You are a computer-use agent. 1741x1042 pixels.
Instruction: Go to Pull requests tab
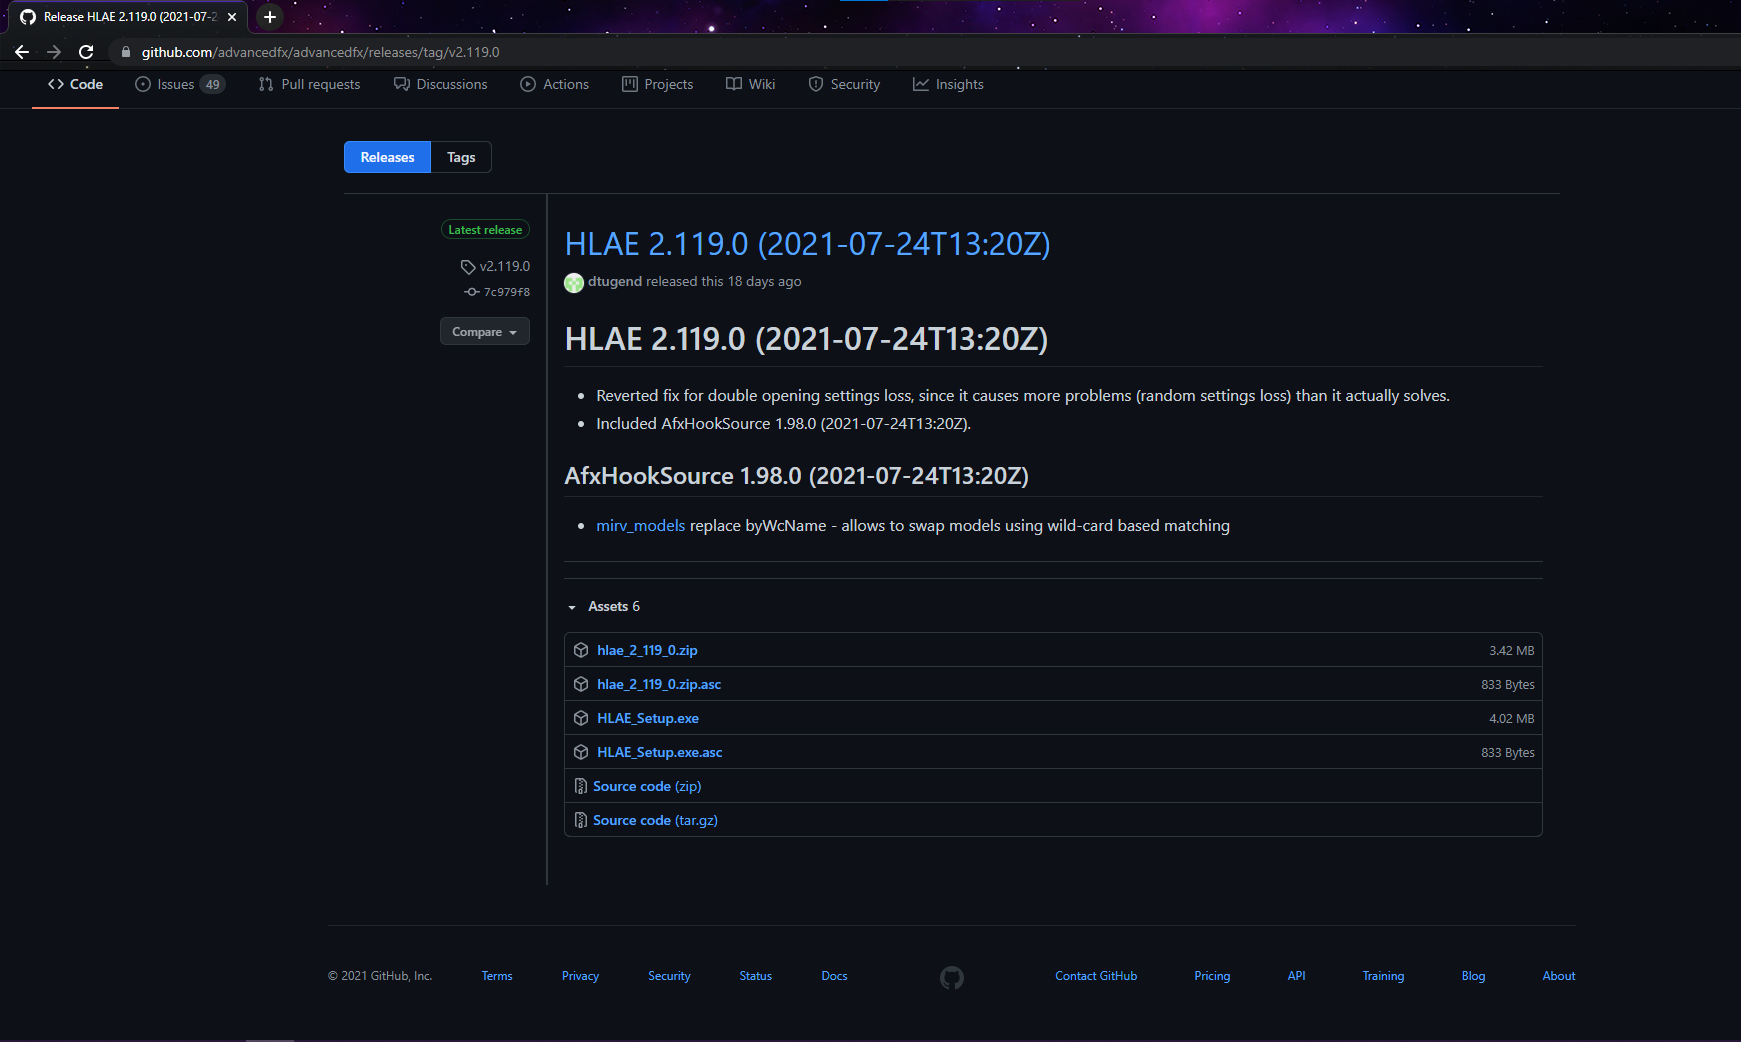tap(309, 84)
